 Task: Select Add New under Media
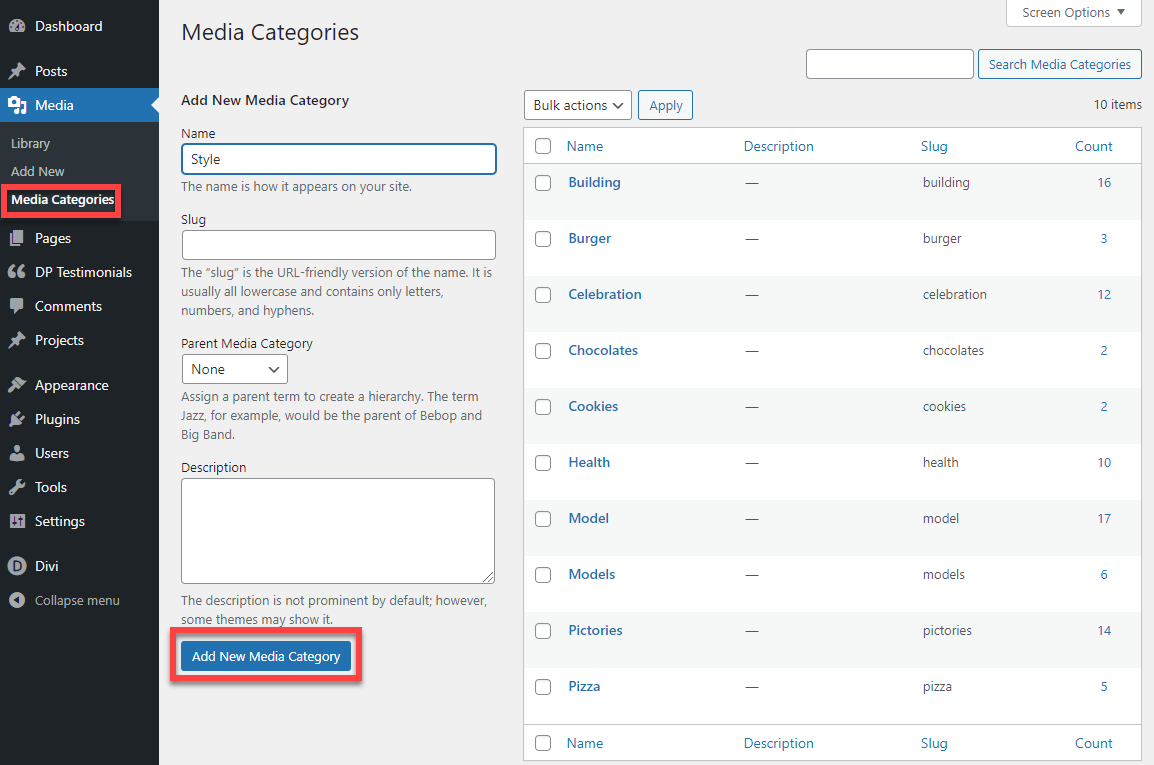(x=36, y=171)
